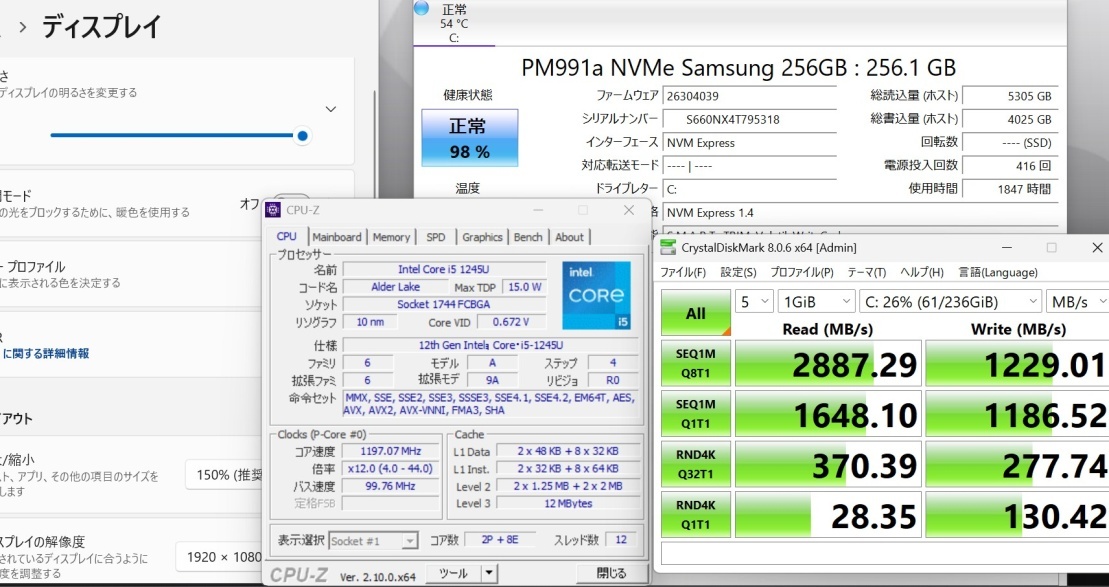This screenshot has height=587, width=1109.
Task: Open the プロファイル(P) menu in CrystalDiskMark
Action: tap(802, 272)
